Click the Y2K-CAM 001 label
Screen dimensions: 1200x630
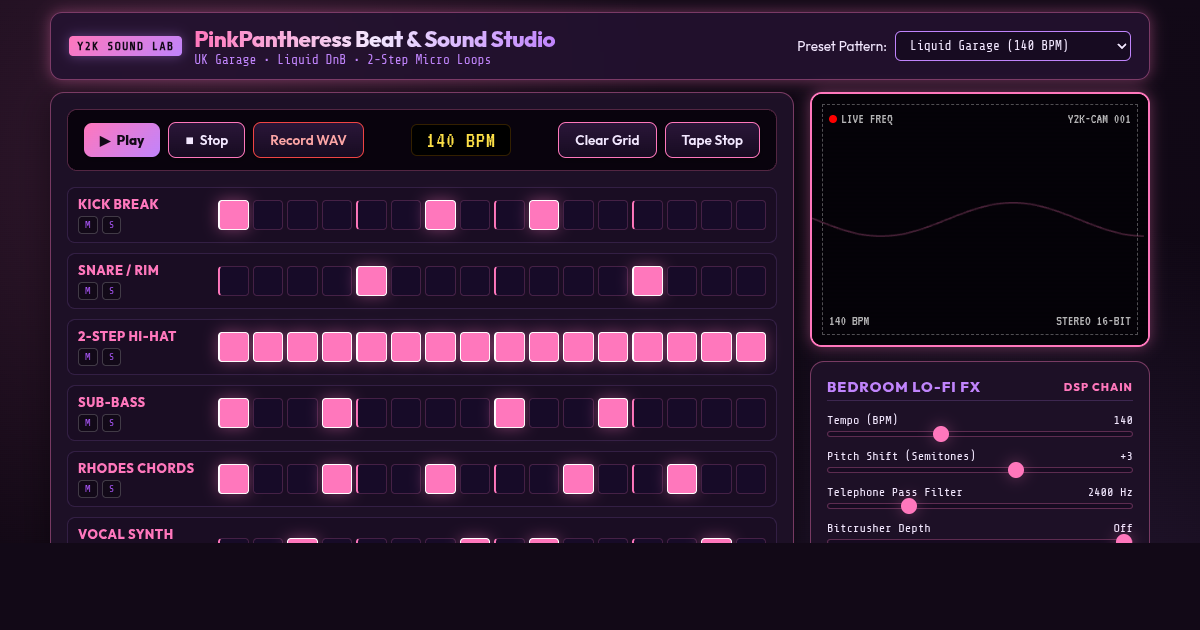pyautogui.click(x=1099, y=119)
